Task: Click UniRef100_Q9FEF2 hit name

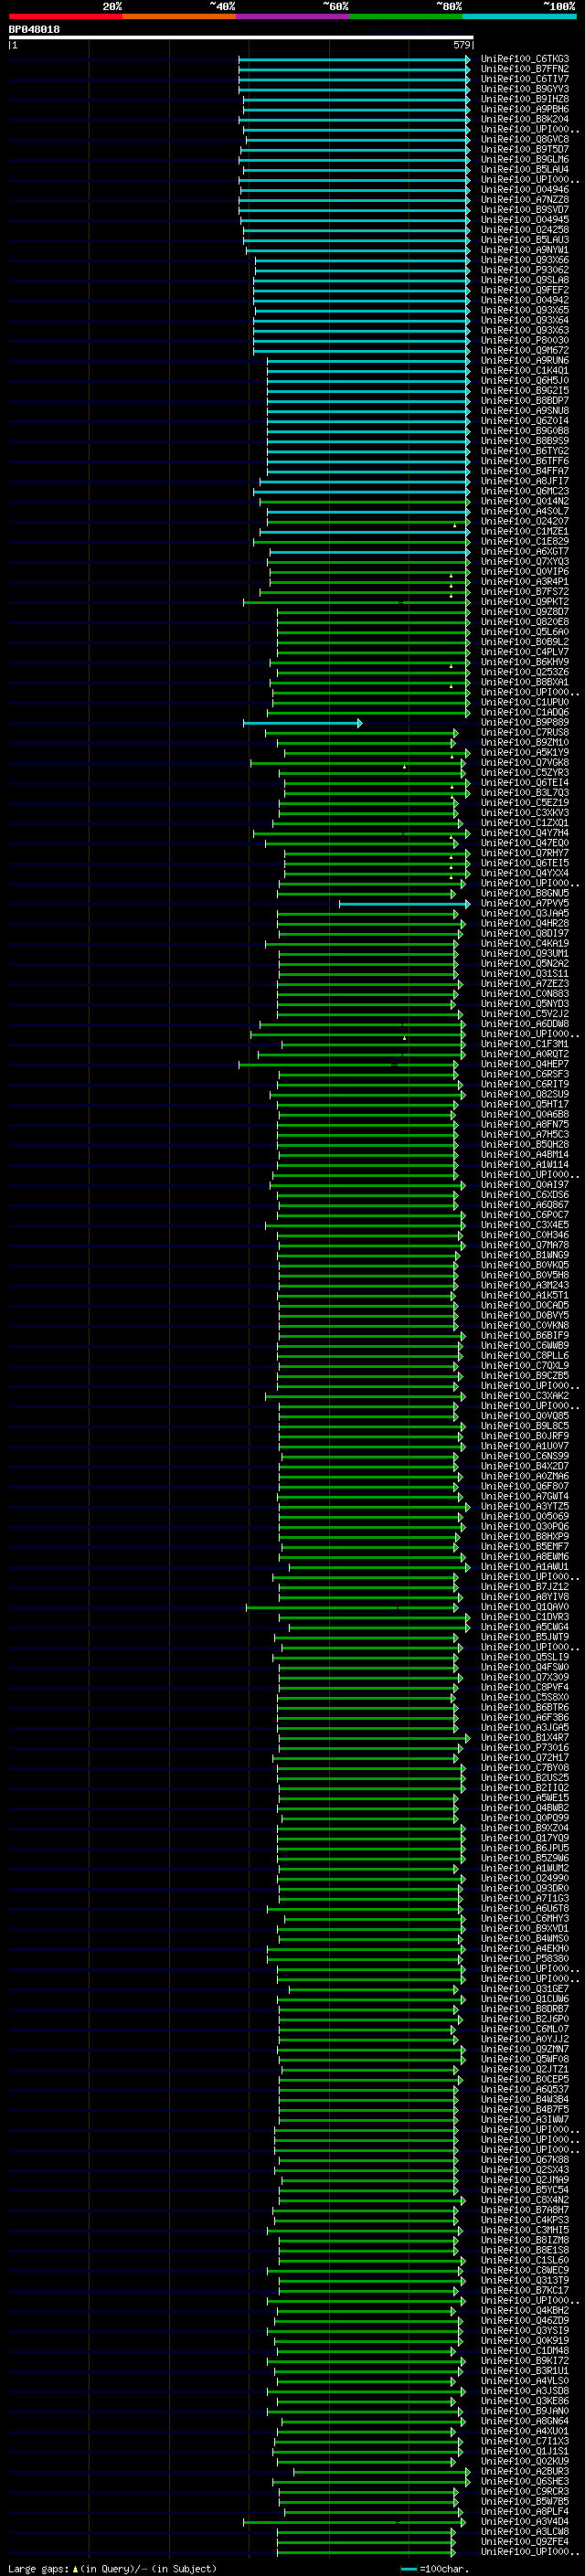Action: (x=525, y=290)
